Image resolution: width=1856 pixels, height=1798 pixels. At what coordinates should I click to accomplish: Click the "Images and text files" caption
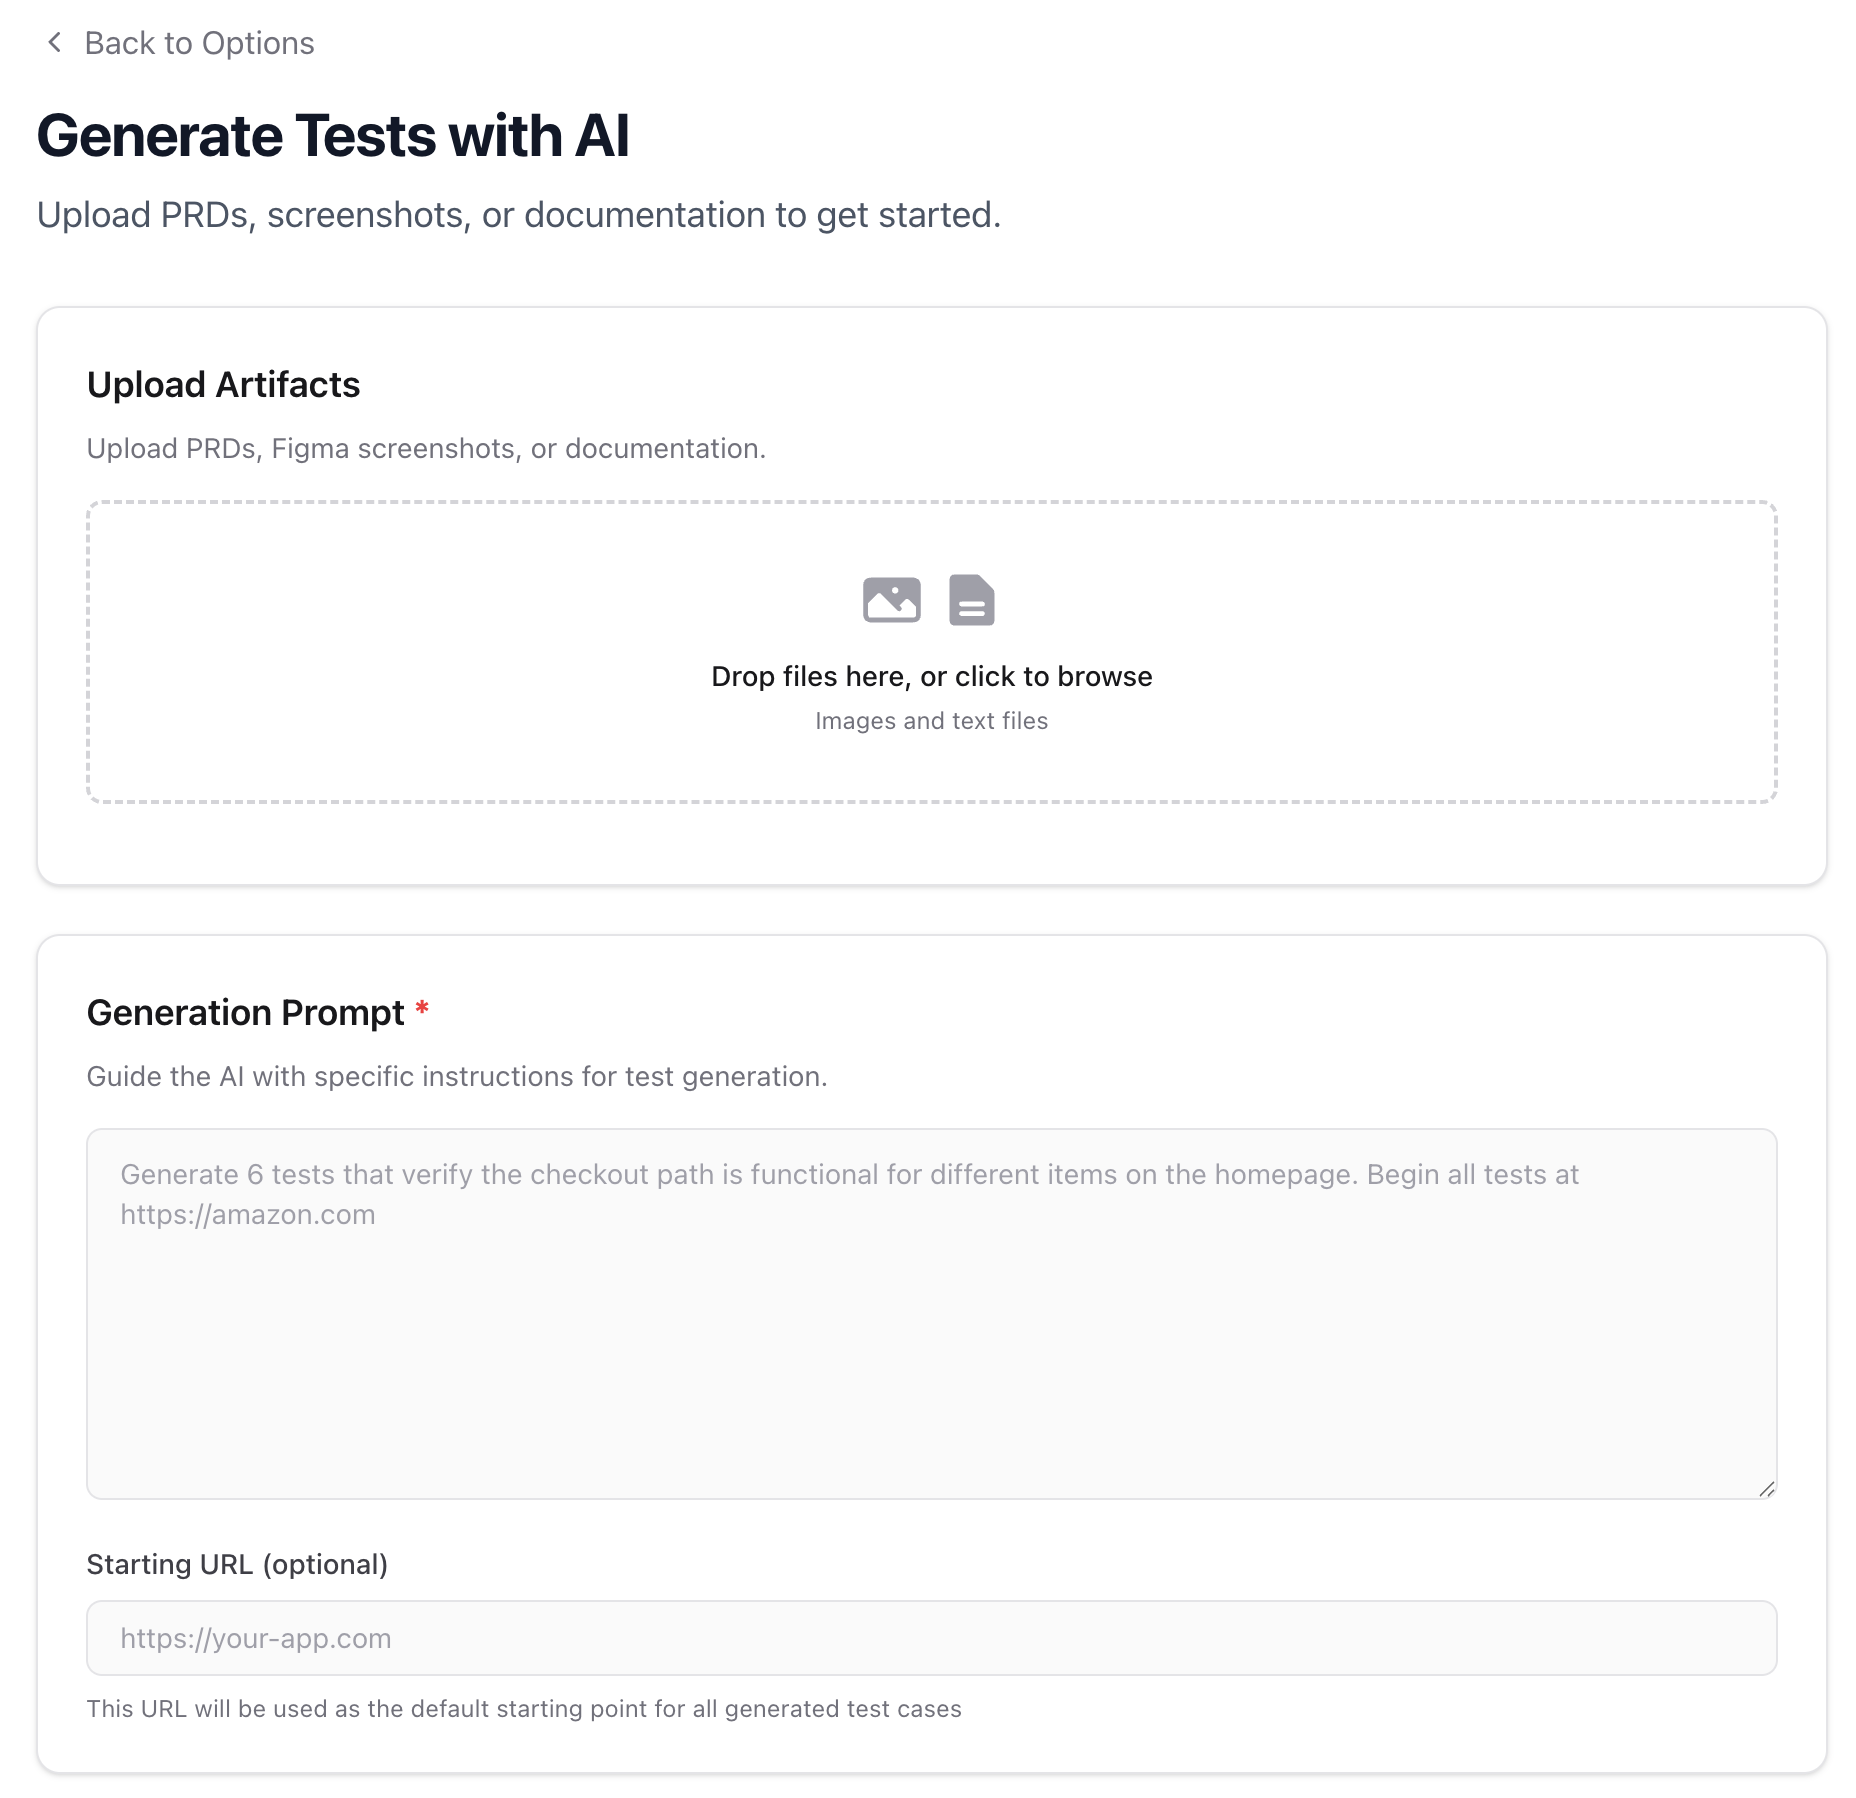pyautogui.click(x=931, y=721)
